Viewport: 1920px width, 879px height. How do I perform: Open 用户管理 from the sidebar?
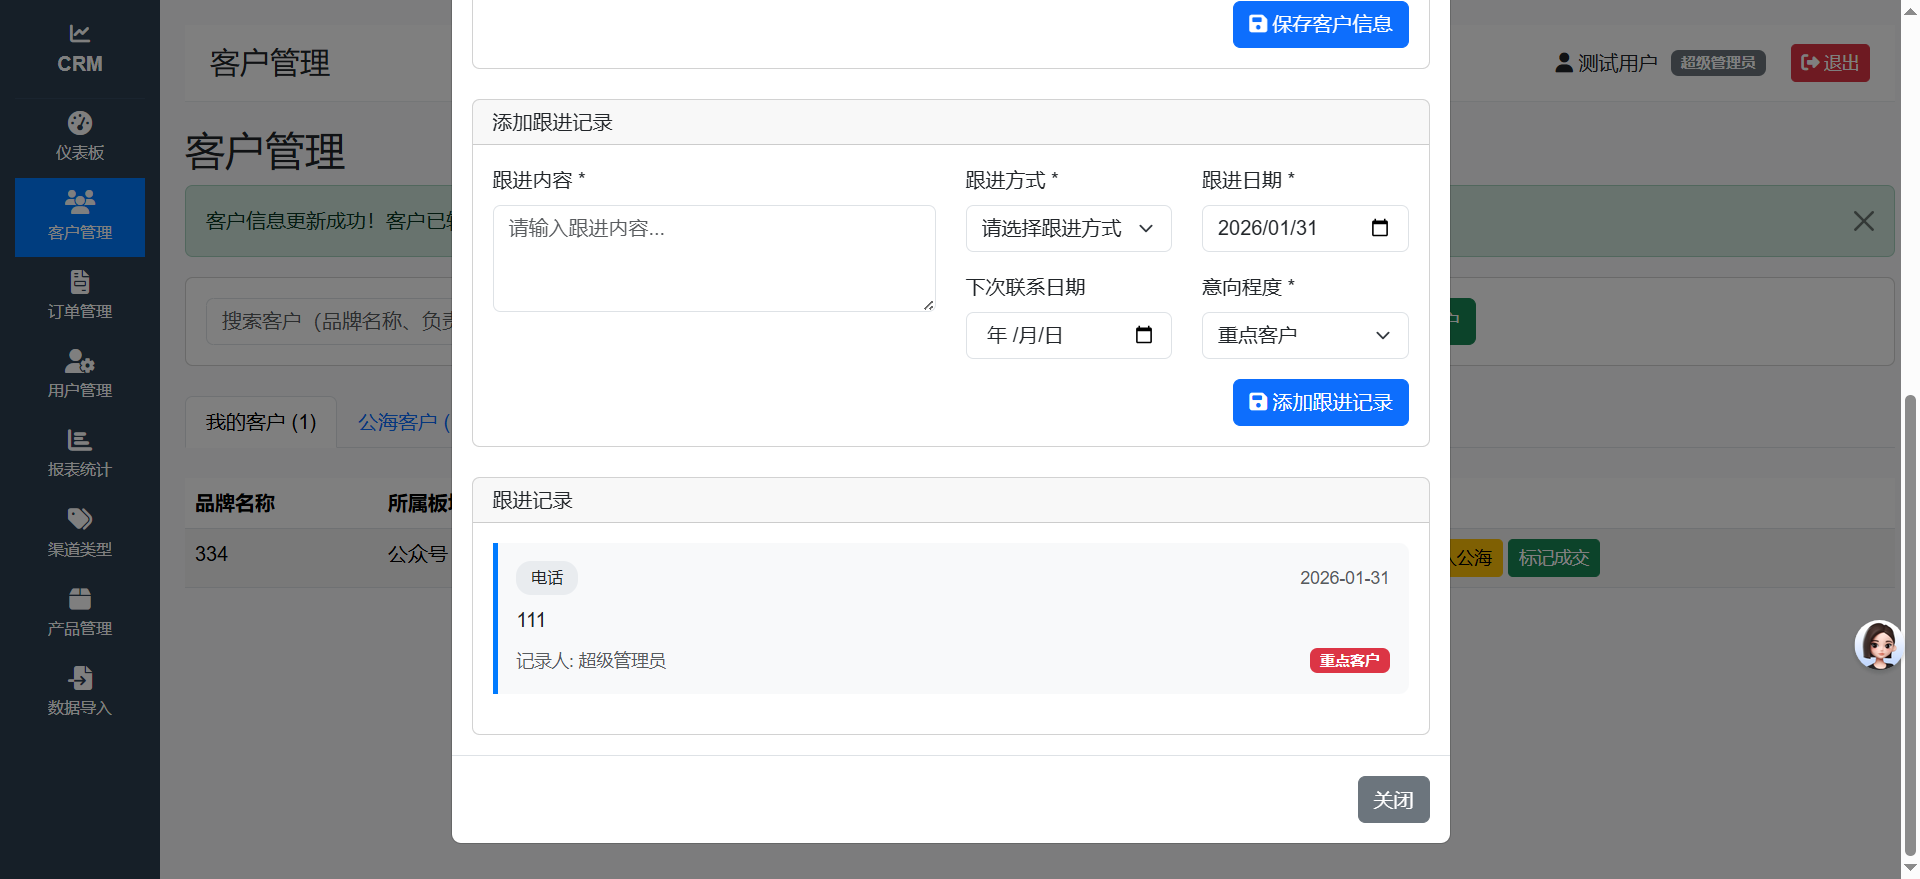click(x=80, y=362)
